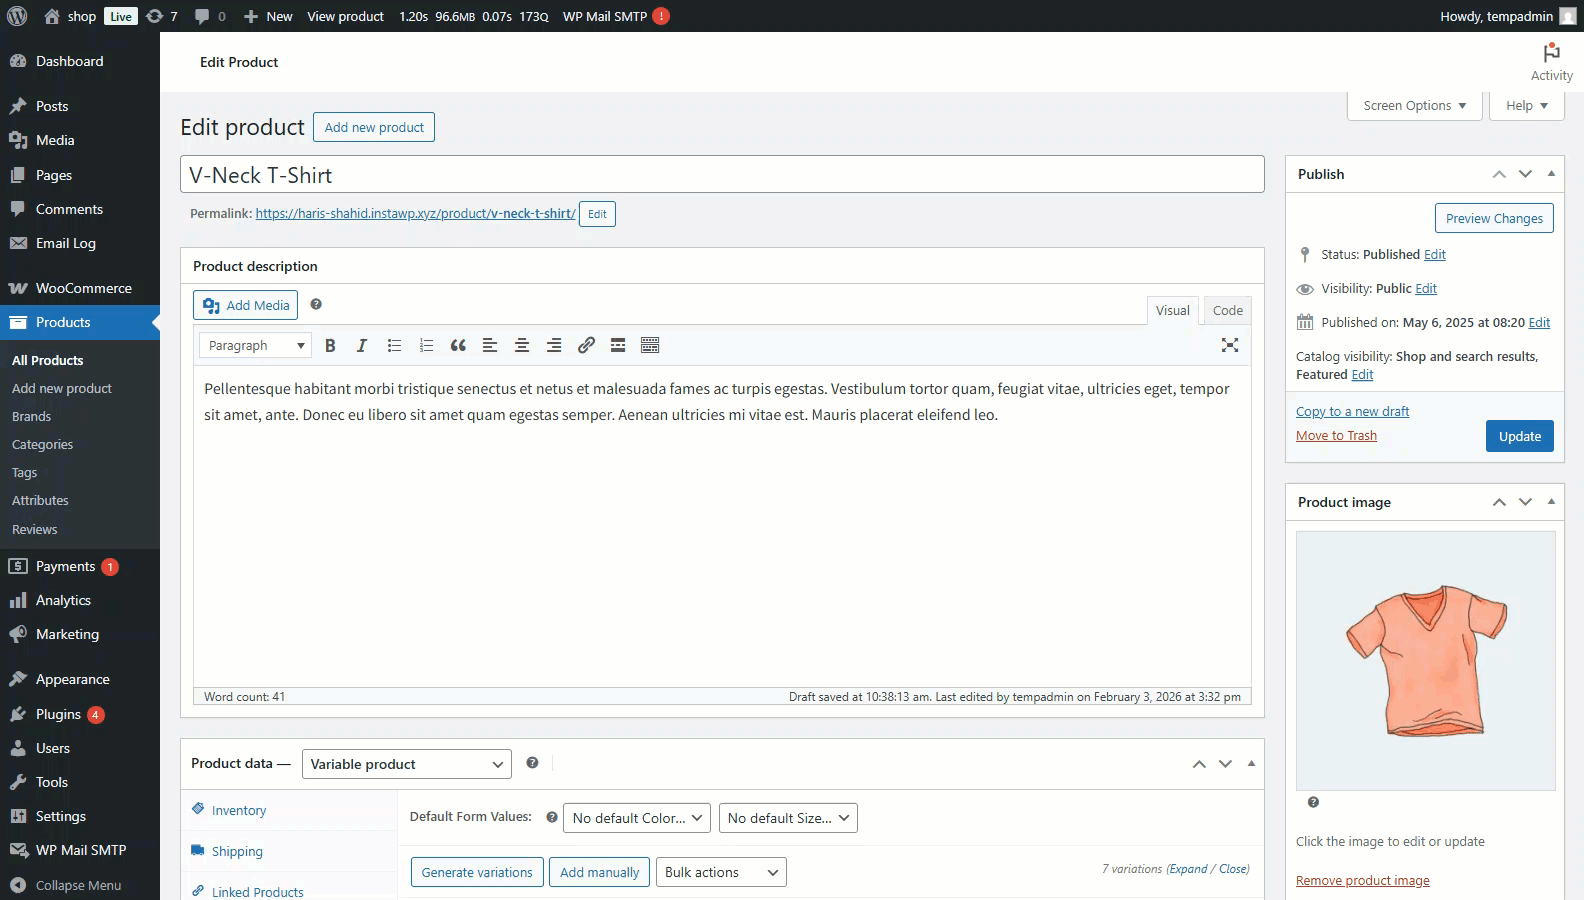
Task: Enable distraction-free fullscreen editor mode
Action: [x=1230, y=345]
